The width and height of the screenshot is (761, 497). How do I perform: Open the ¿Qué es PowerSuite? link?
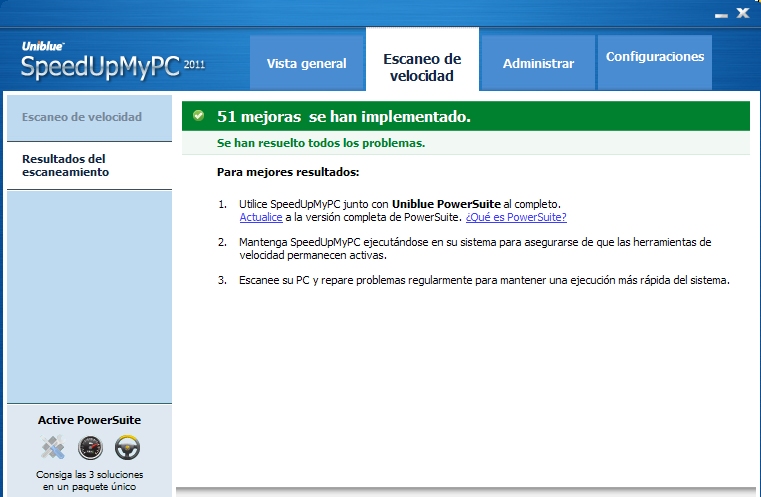[516, 217]
